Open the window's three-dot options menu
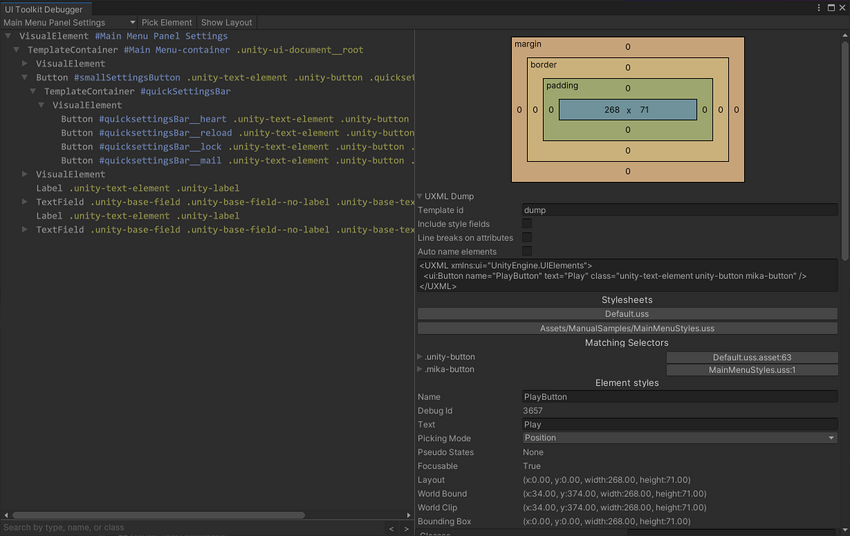The height and width of the screenshot is (536, 850). [x=820, y=7]
